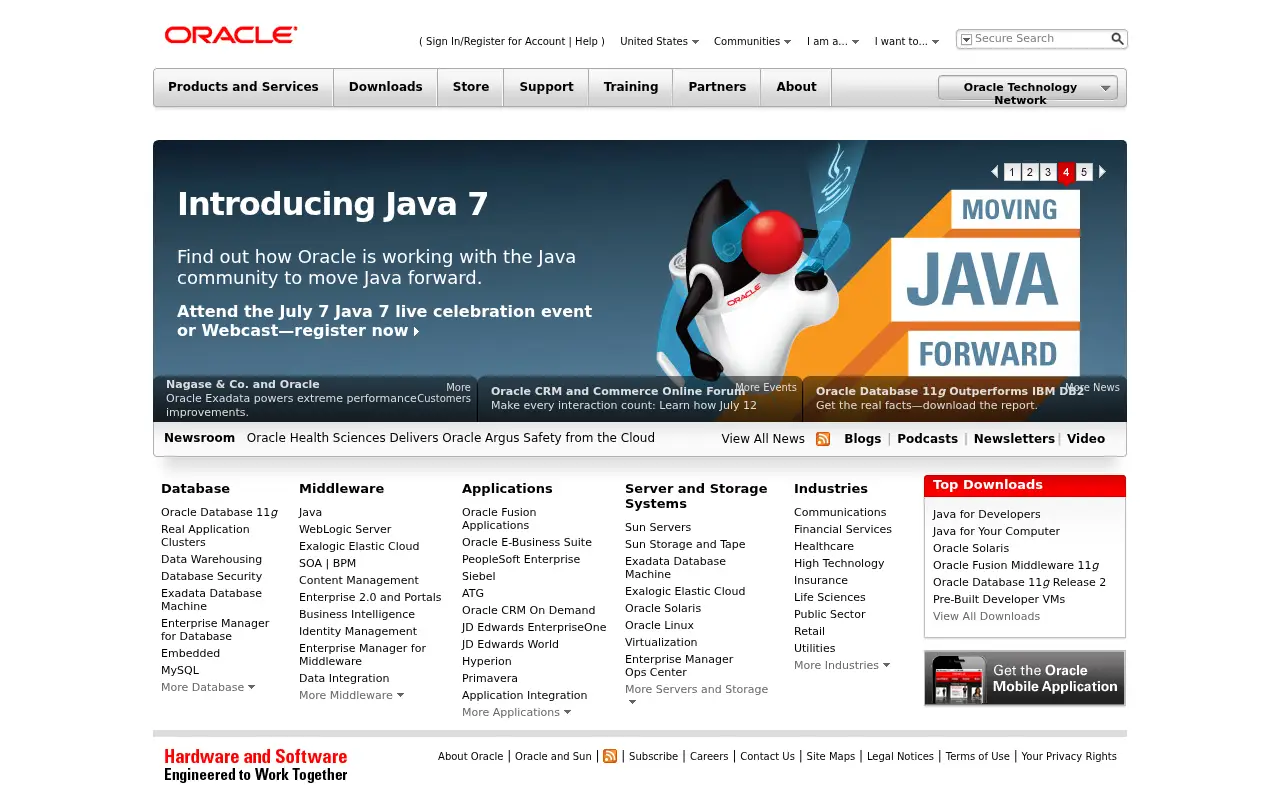Expand More Industries list

[x=842, y=665]
